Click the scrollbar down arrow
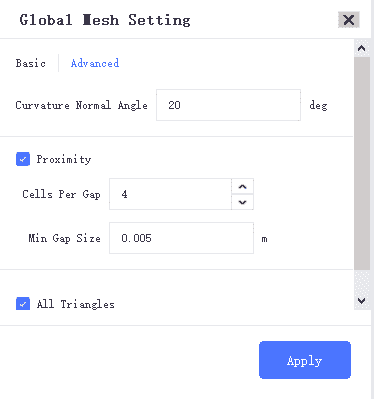 pos(362,301)
